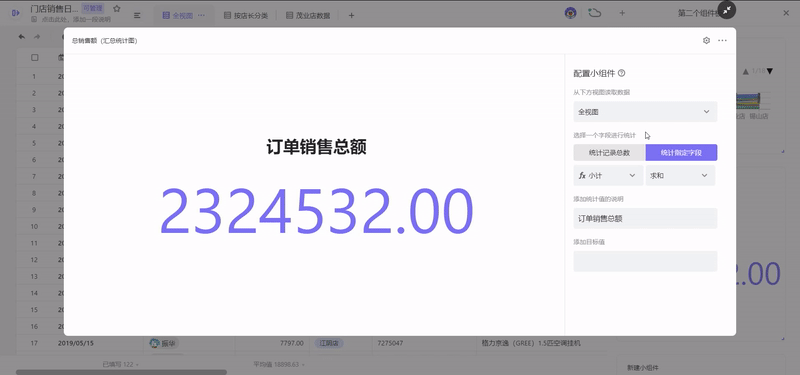
Task: Click the horizontal scrollbar at table bottom
Action: click(121, 372)
